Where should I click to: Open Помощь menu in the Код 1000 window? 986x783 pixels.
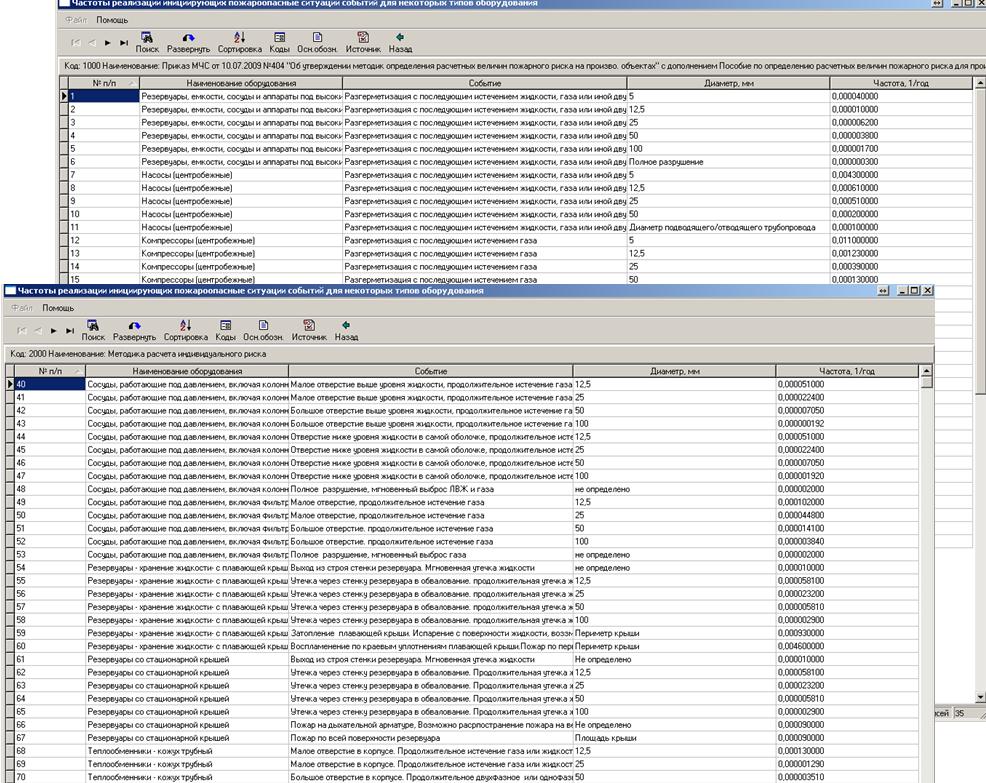click(112, 20)
